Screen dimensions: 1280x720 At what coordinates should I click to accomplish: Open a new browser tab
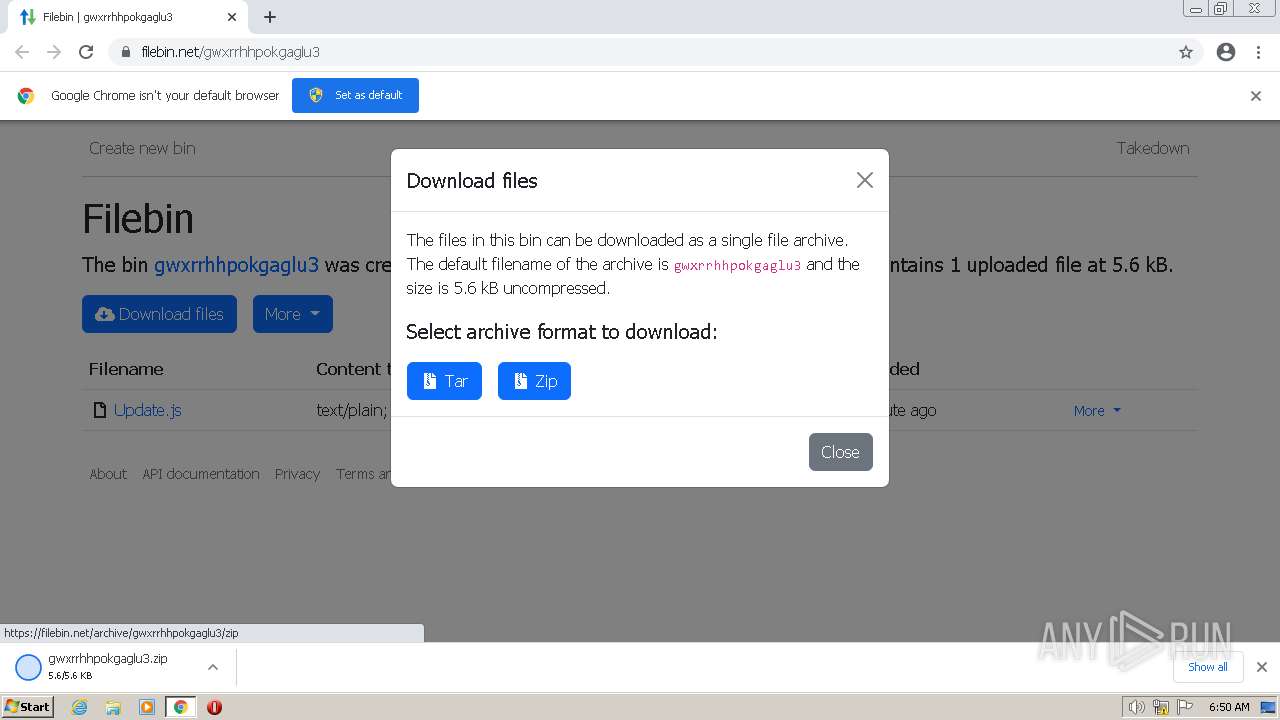tap(270, 17)
